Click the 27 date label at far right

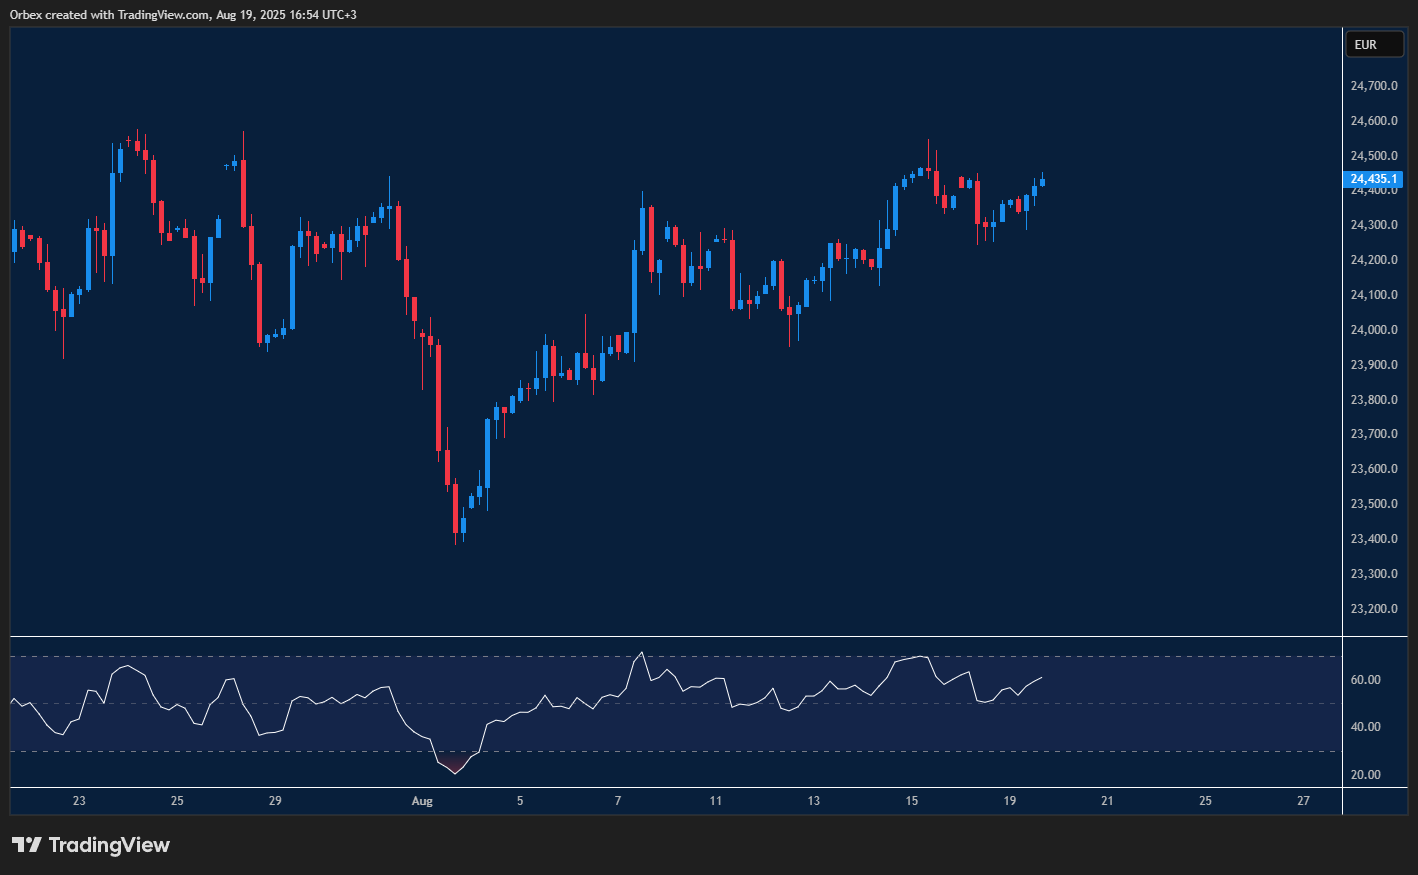click(x=1303, y=801)
